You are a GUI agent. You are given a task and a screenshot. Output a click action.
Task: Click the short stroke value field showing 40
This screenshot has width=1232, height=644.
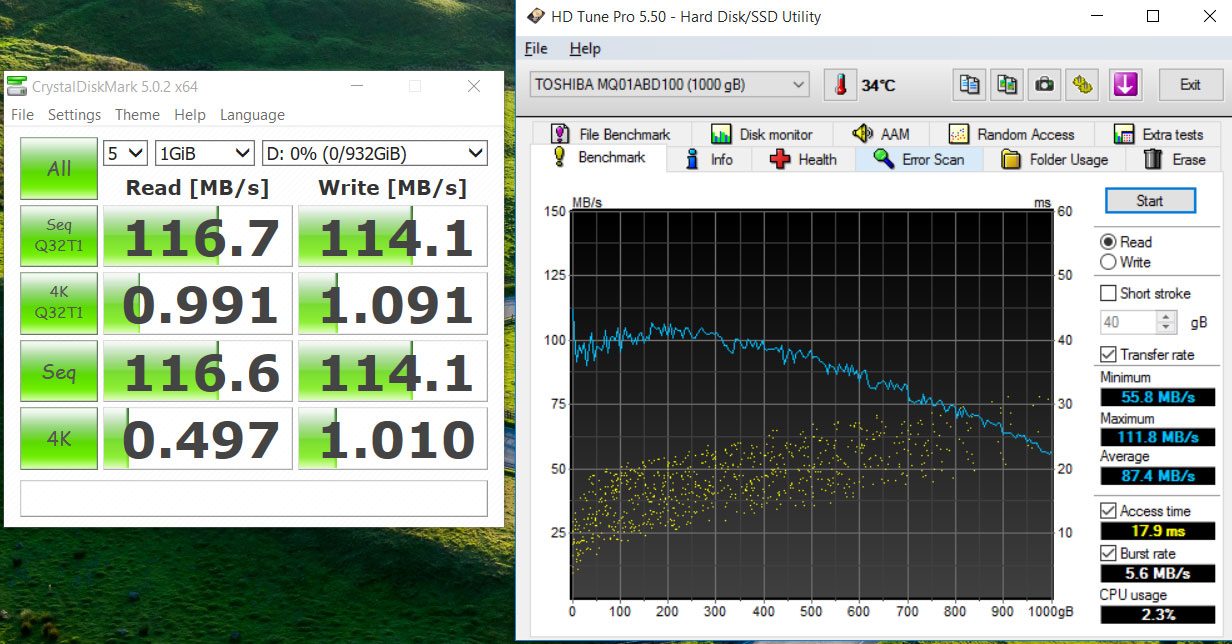pos(1128,322)
